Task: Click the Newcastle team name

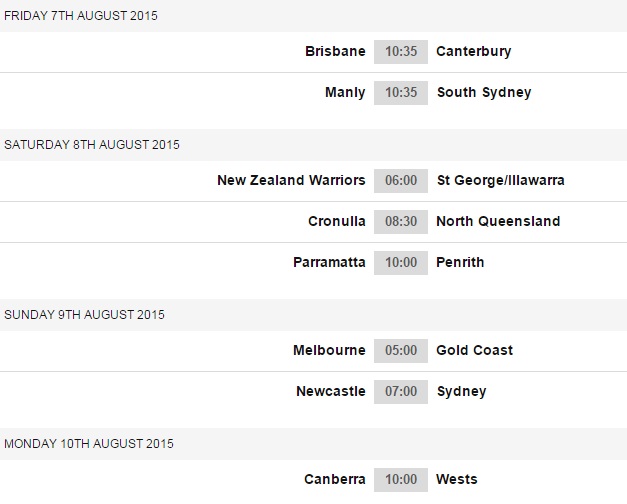Action: tap(331, 391)
